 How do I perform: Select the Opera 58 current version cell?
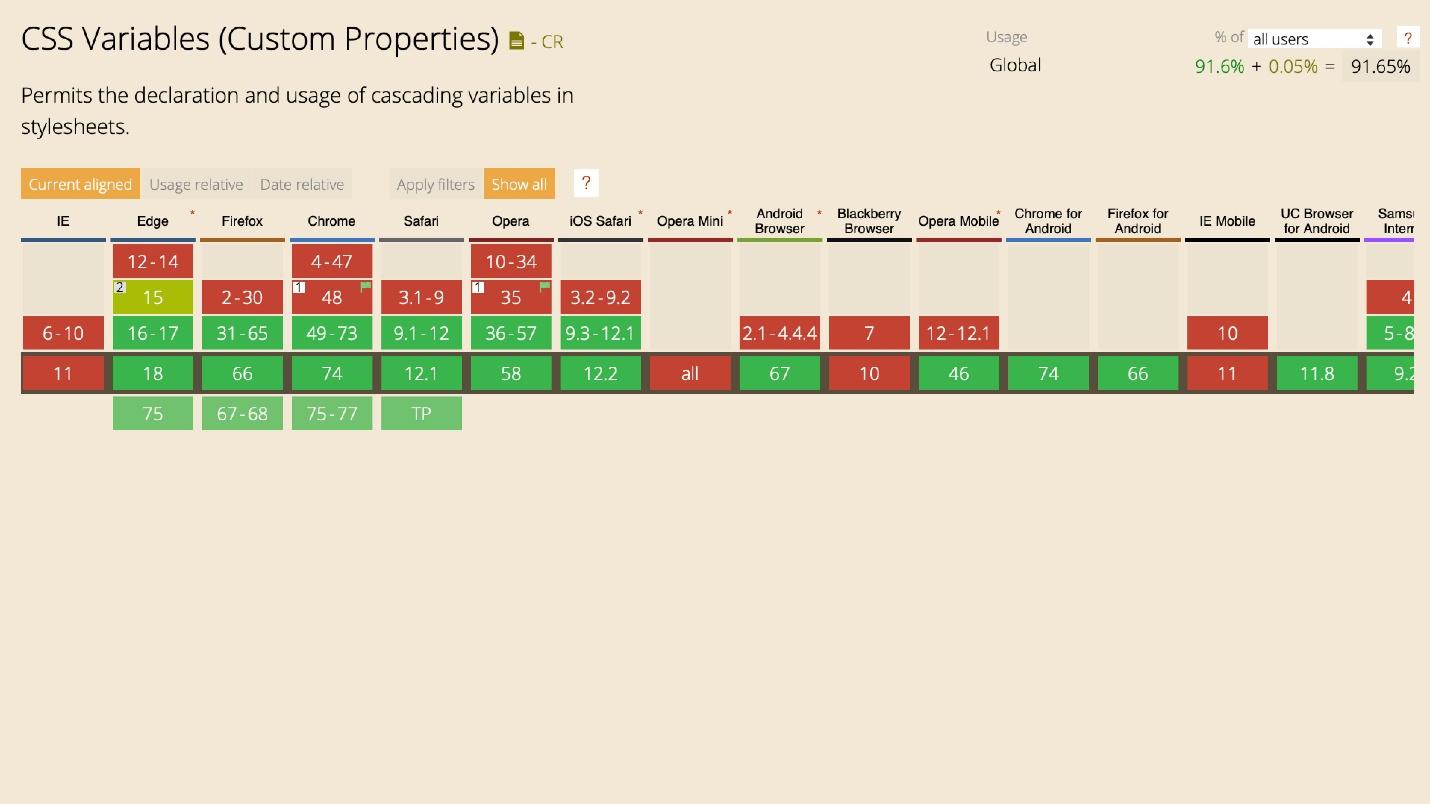(x=511, y=373)
